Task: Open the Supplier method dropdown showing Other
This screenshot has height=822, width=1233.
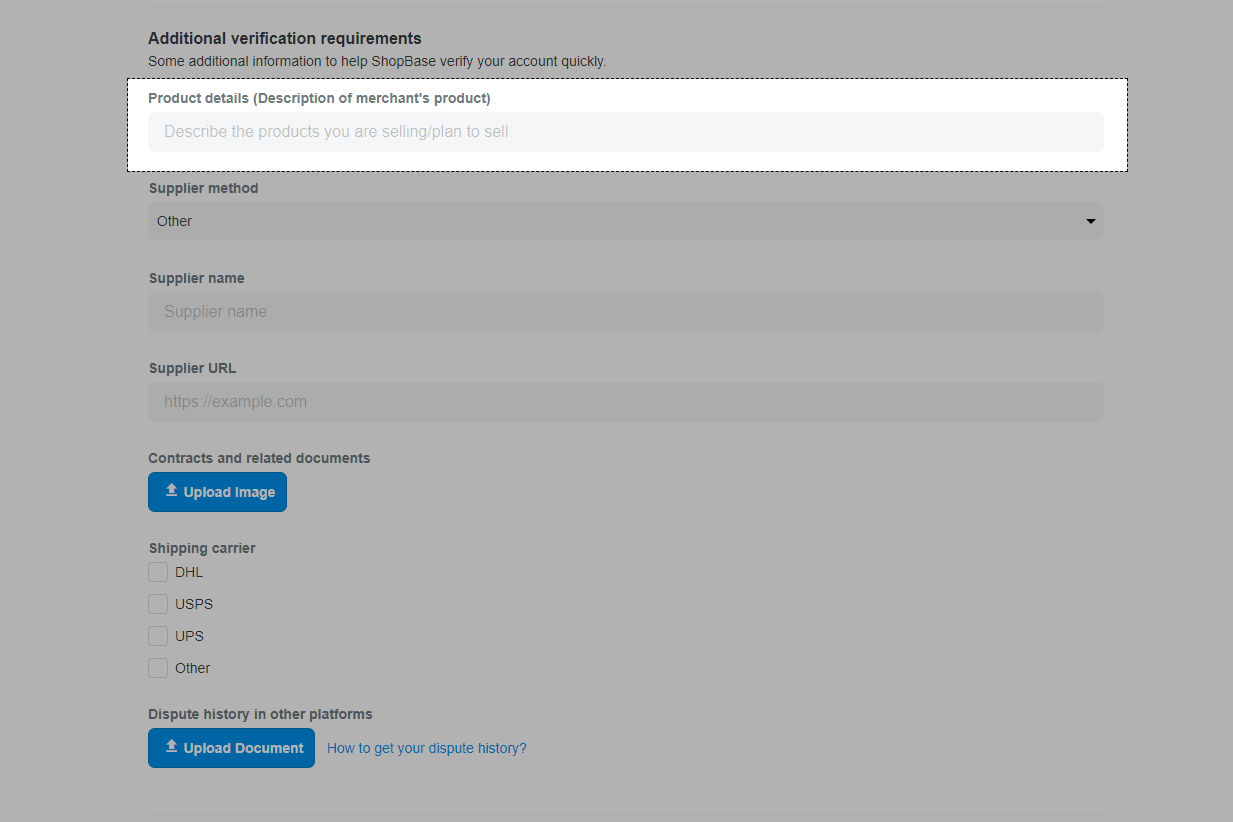Action: point(625,221)
